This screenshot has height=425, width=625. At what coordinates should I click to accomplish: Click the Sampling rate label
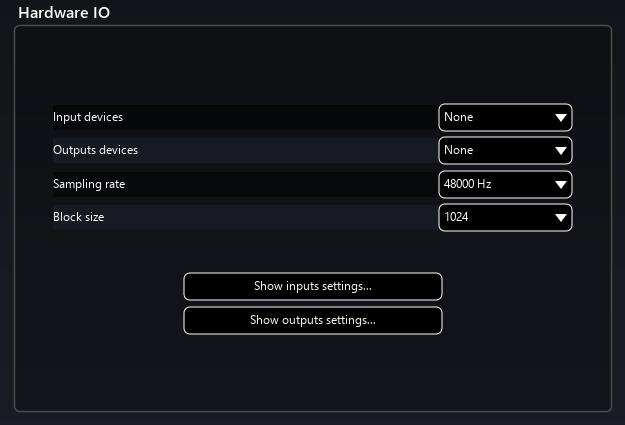89,184
